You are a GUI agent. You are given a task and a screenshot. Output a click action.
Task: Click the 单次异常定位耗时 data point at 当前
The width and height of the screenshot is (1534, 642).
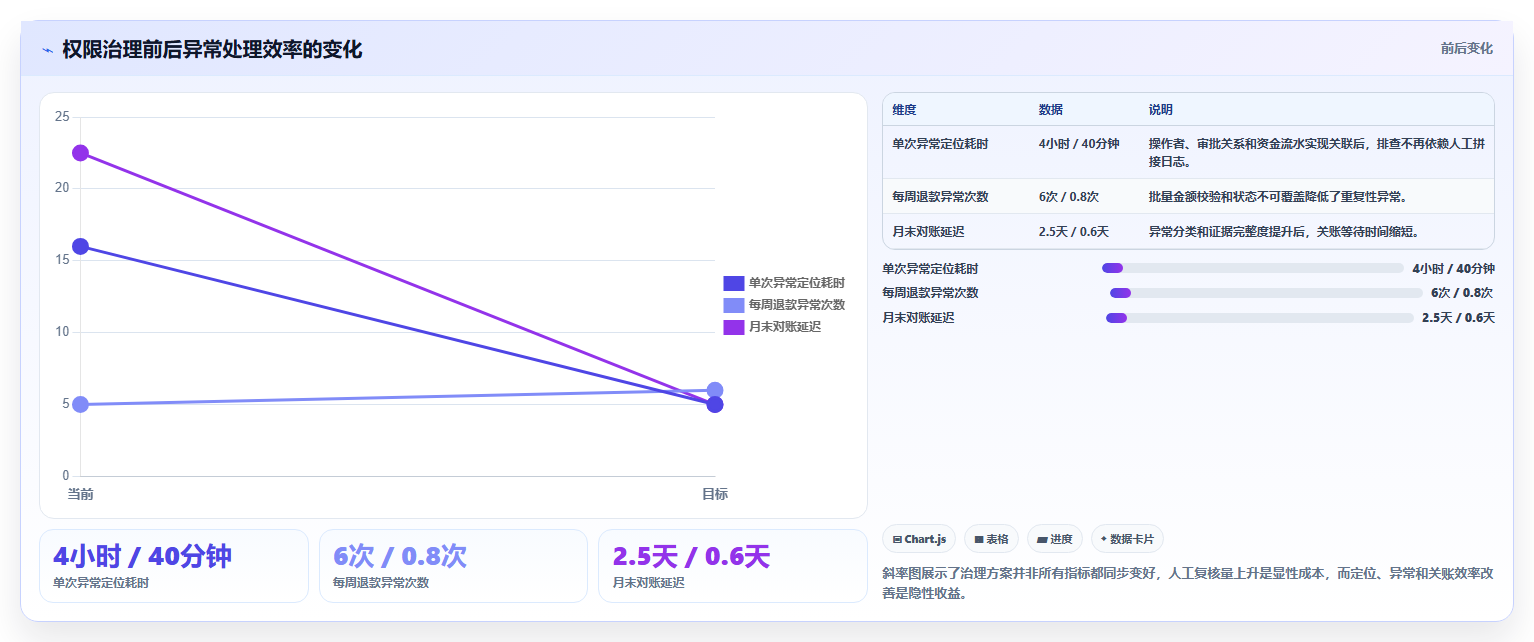[80, 246]
